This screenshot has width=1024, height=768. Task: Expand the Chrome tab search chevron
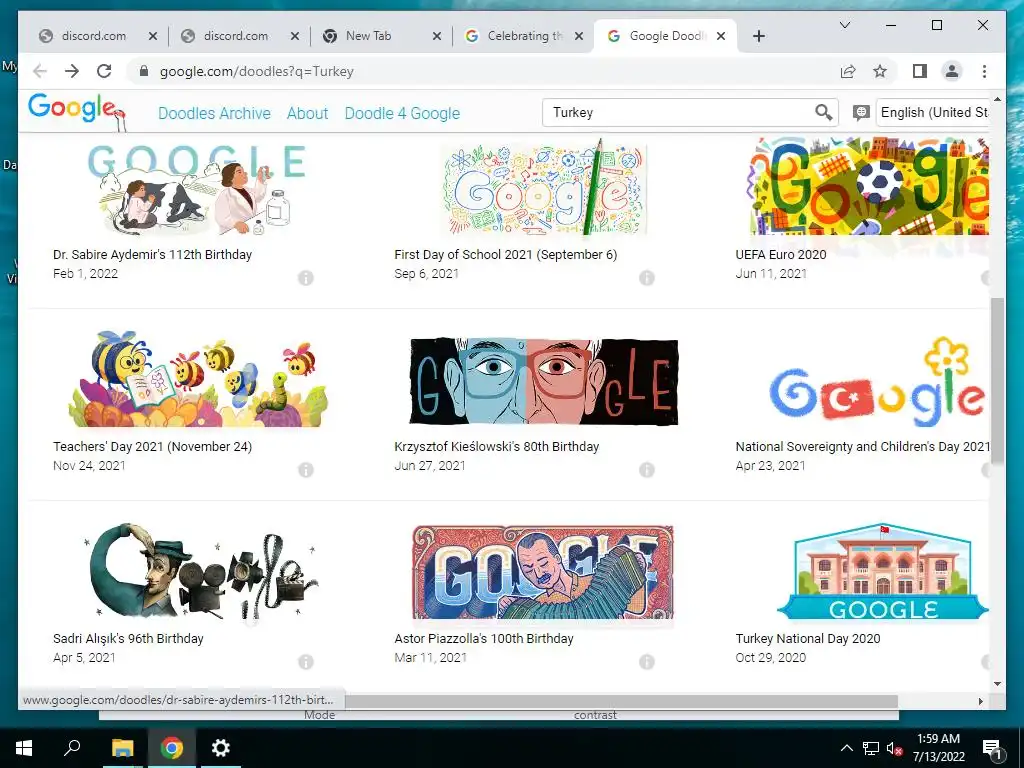click(844, 25)
